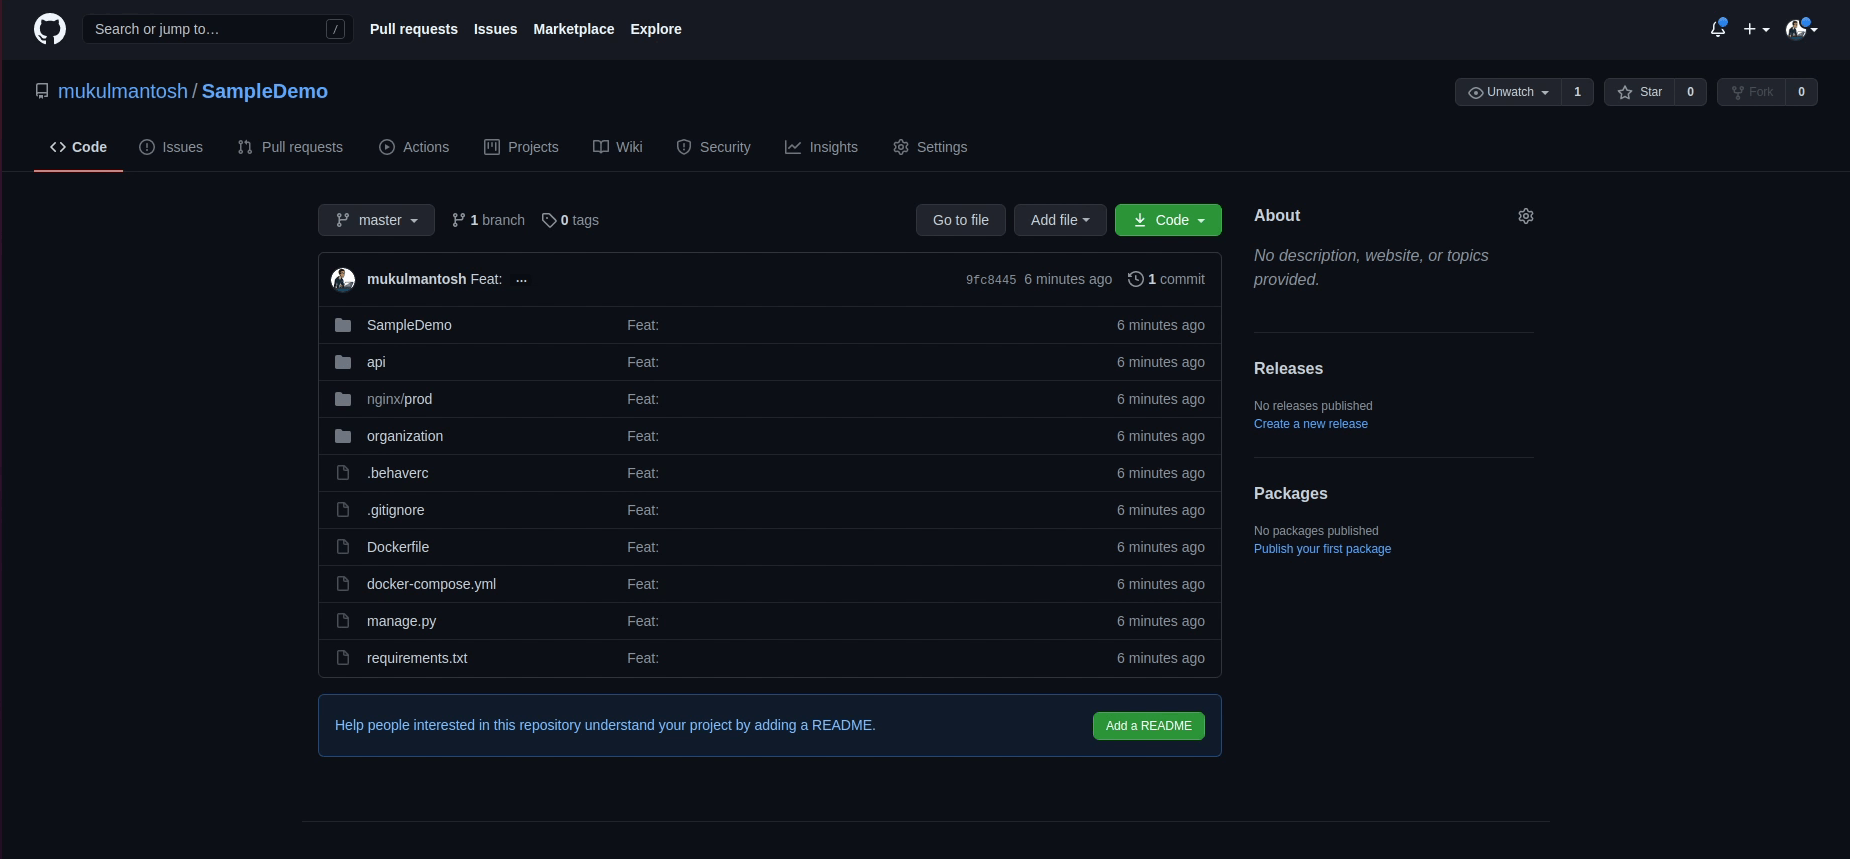Open the manage.py file name

pyautogui.click(x=401, y=621)
